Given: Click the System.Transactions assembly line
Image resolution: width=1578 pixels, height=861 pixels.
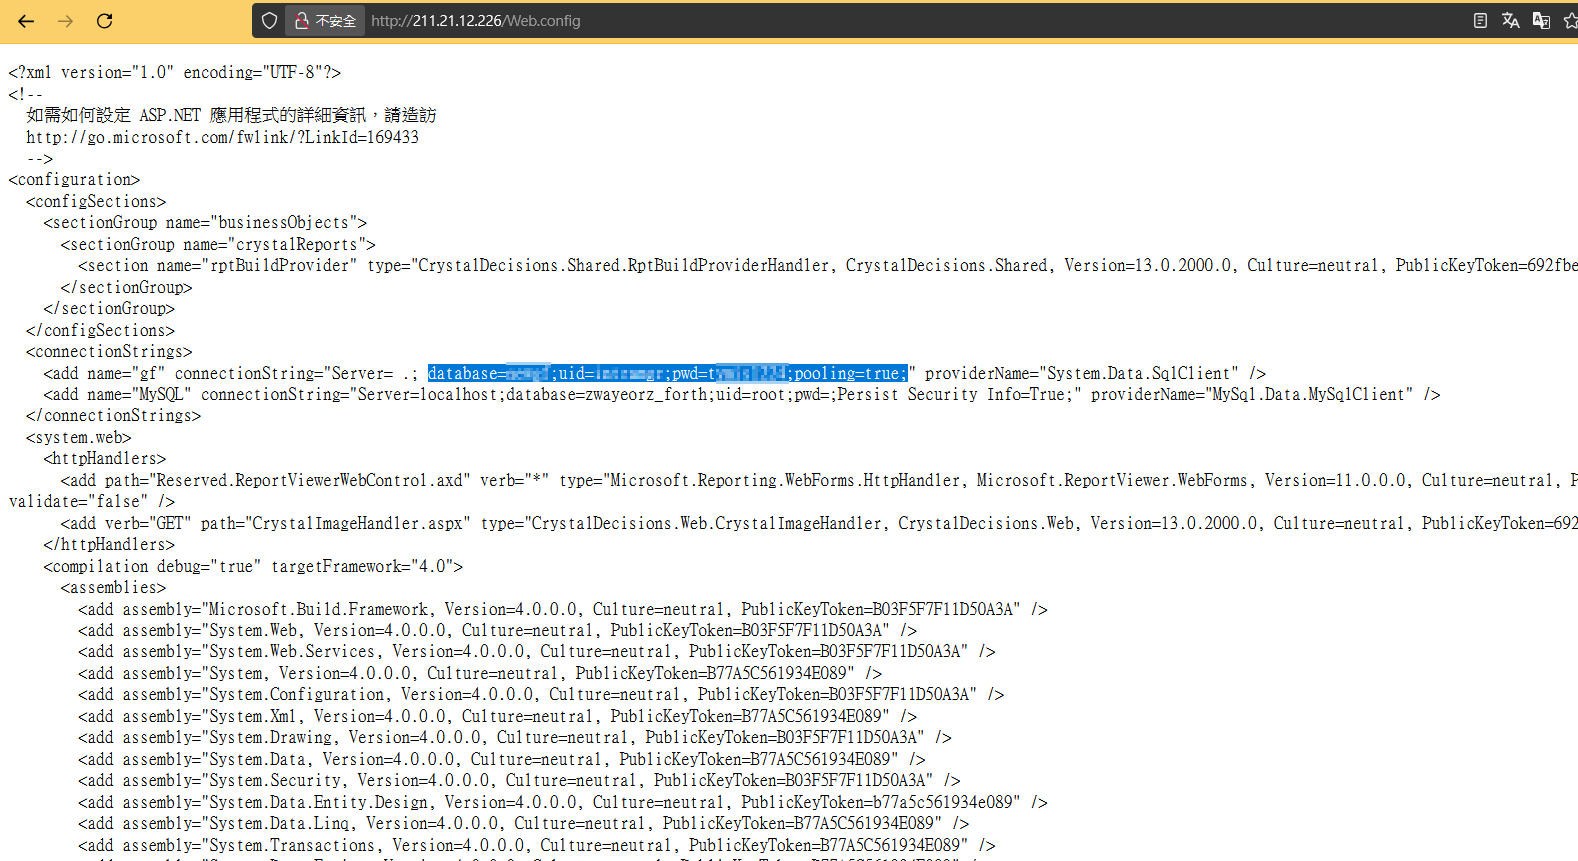Looking at the screenshot, I should tap(537, 846).
